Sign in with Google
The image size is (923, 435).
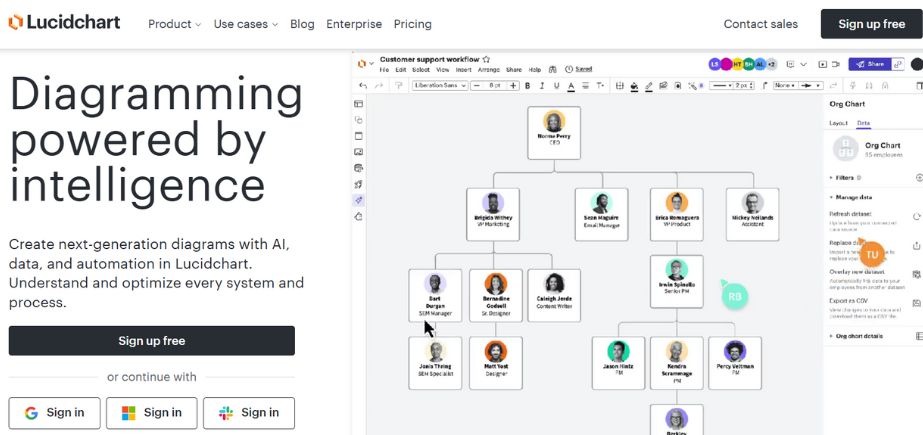(54, 413)
